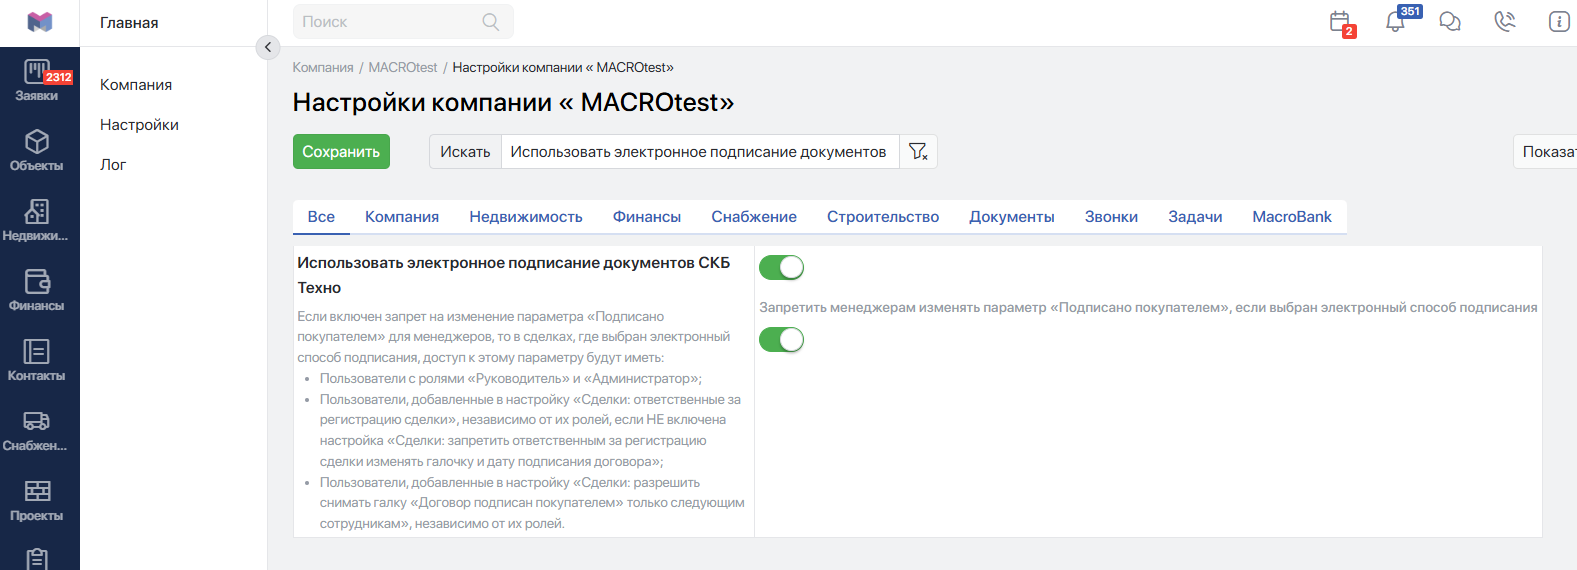Clear the filter using funnel icon
Screen dimensions: 1577x570
click(x=918, y=152)
